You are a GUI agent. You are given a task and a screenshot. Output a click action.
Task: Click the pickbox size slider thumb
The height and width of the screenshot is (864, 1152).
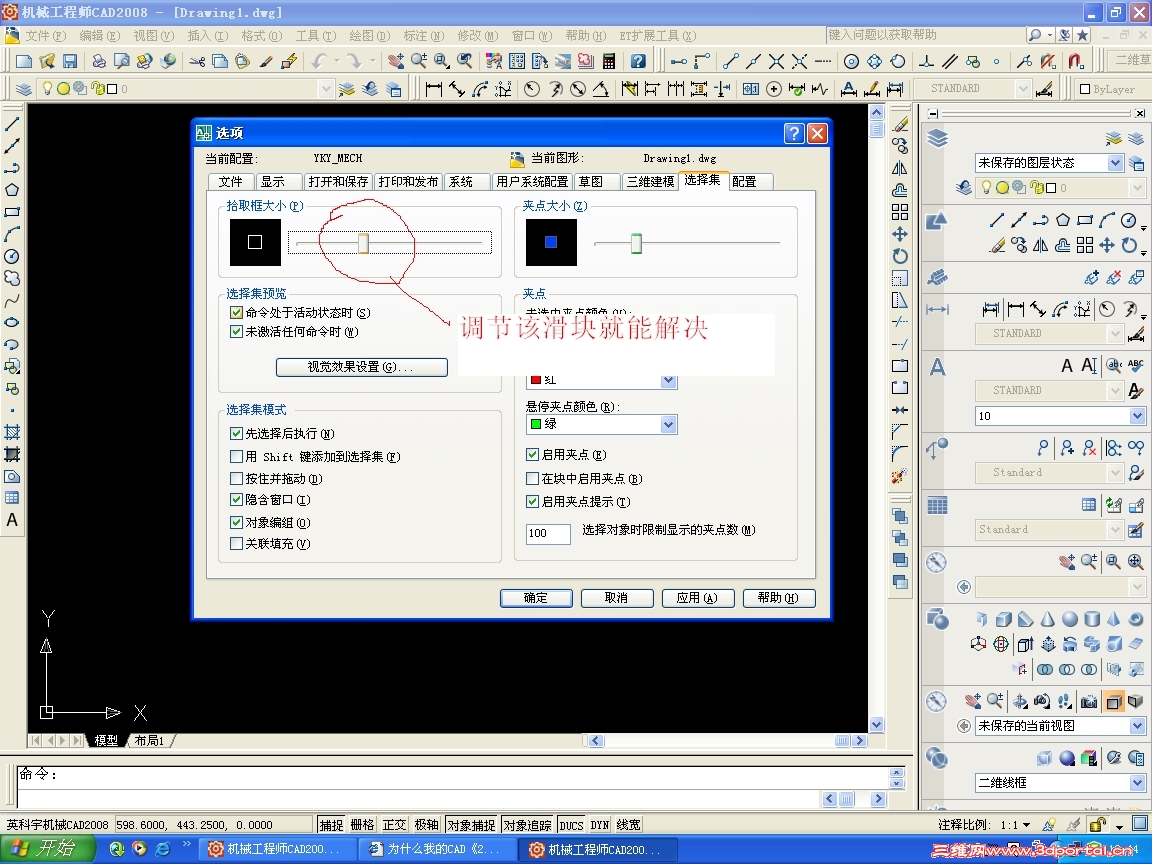(363, 242)
